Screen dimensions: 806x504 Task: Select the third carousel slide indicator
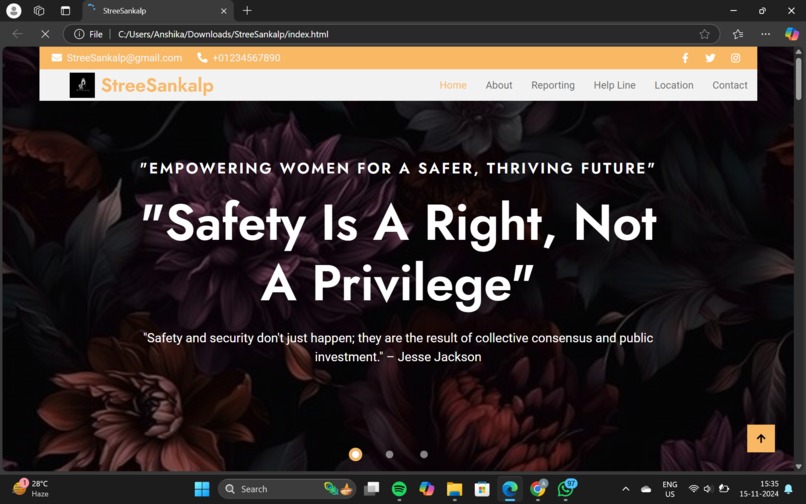click(424, 455)
